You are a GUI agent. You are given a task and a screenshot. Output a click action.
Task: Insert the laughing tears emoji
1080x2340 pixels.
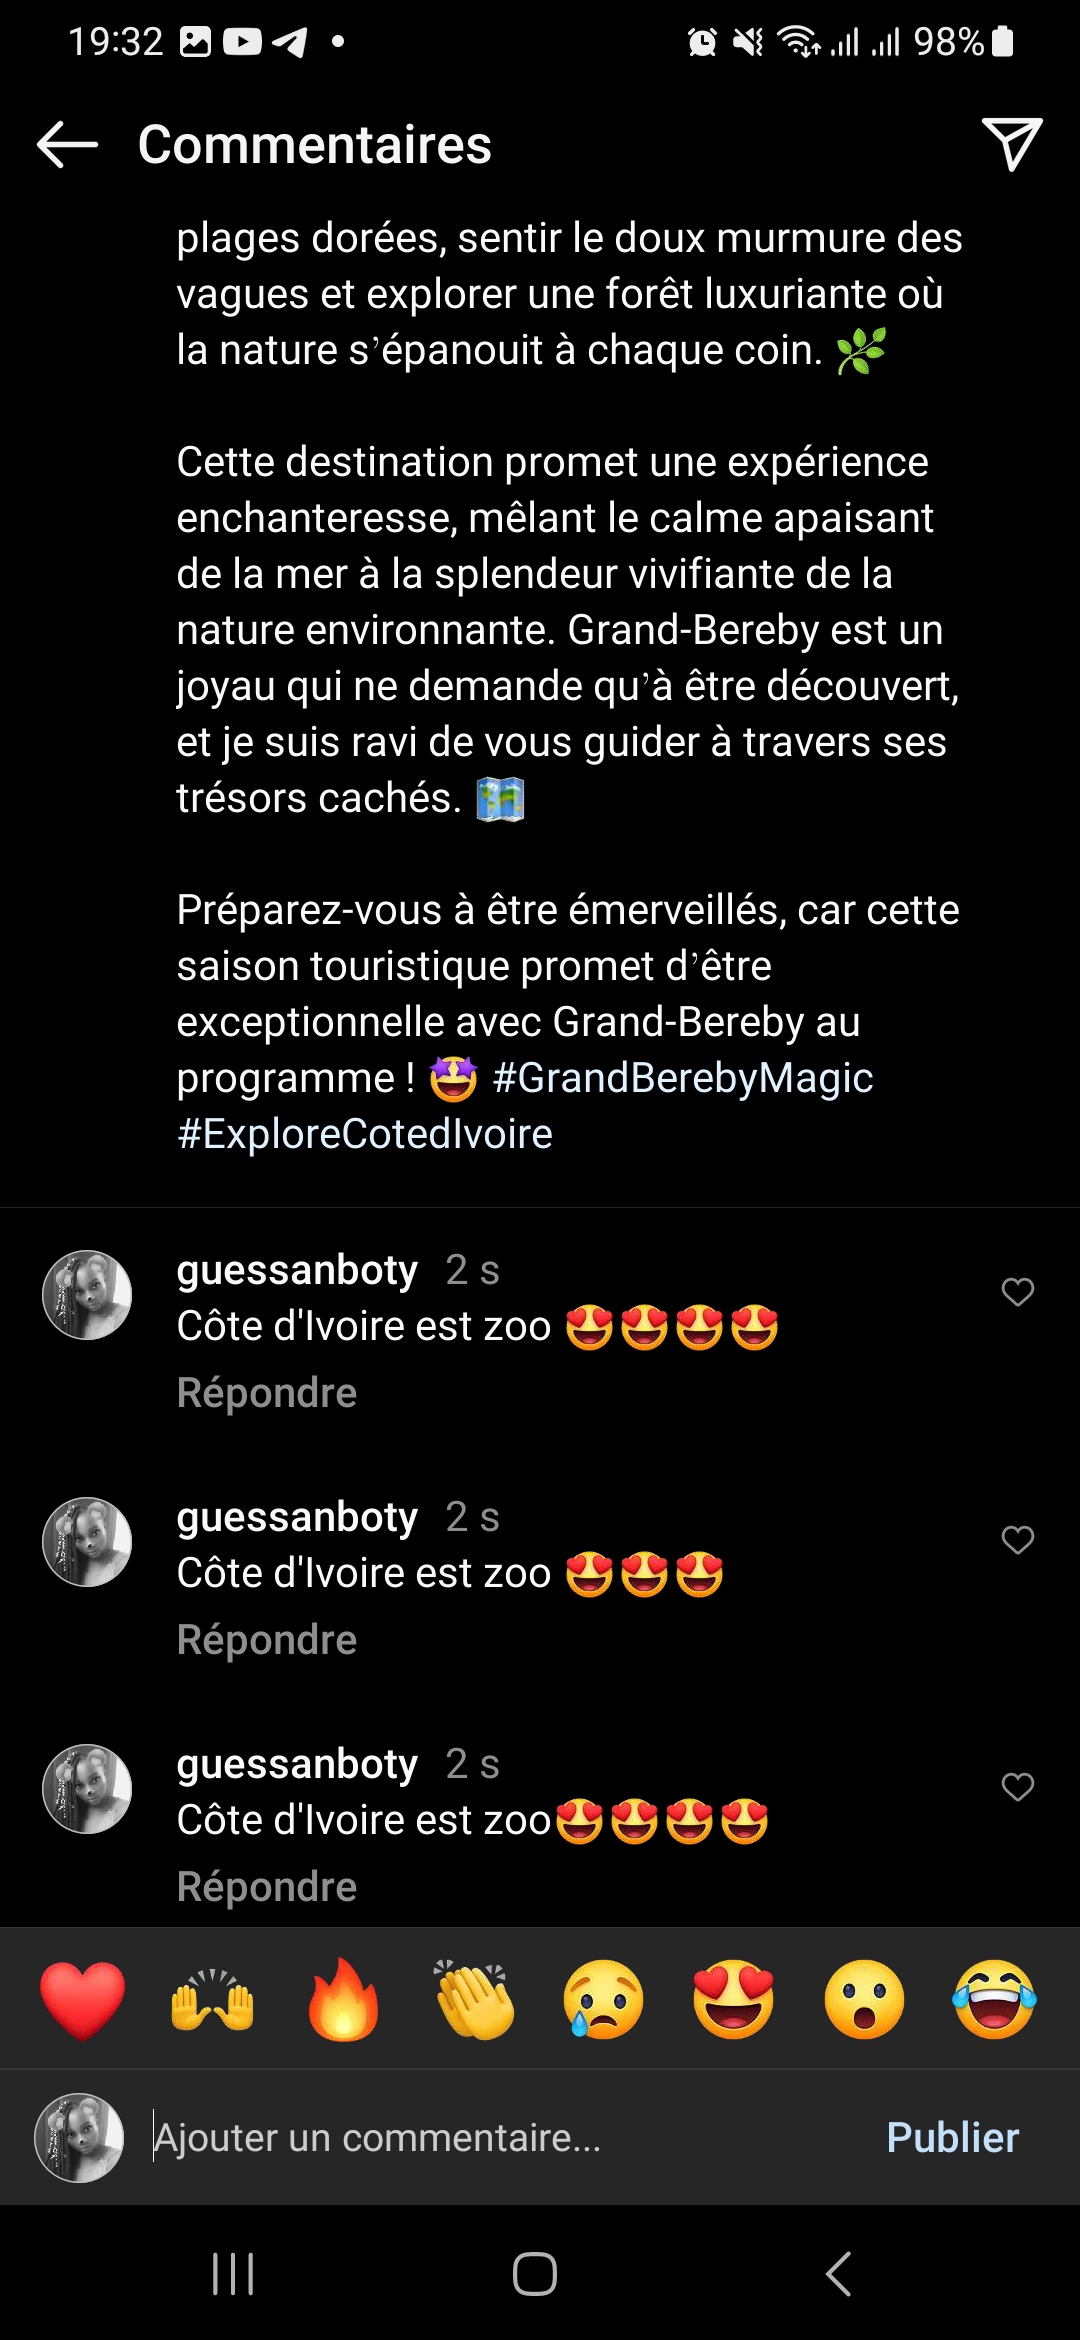coord(994,2000)
